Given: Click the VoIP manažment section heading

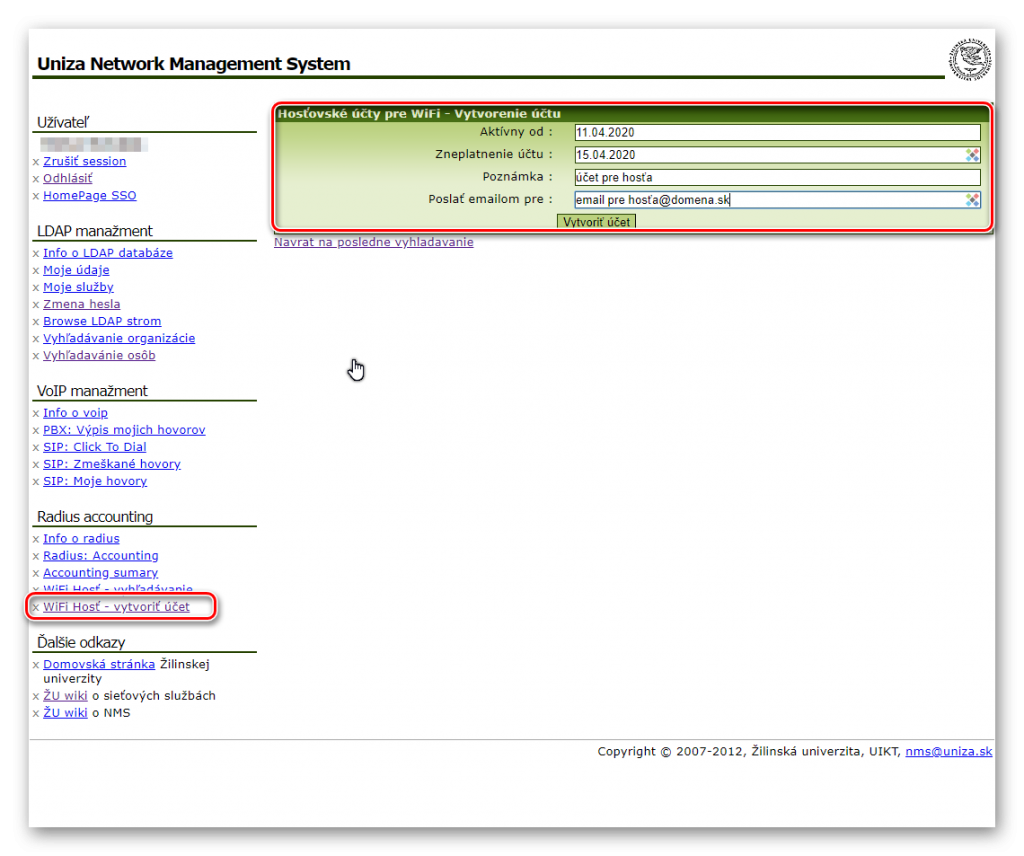Looking at the screenshot, I should pyautogui.click(x=92, y=390).
